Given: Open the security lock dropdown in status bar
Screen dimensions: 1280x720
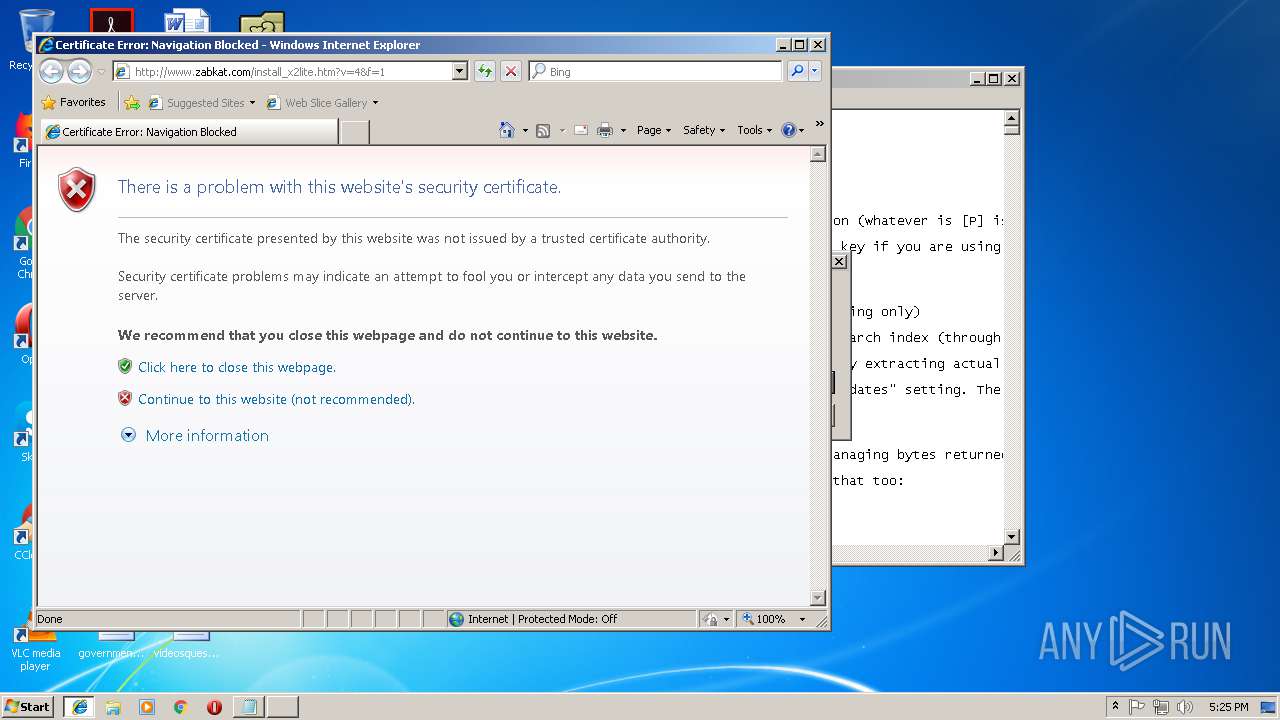Looking at the screenshot, I should [716, 619].
